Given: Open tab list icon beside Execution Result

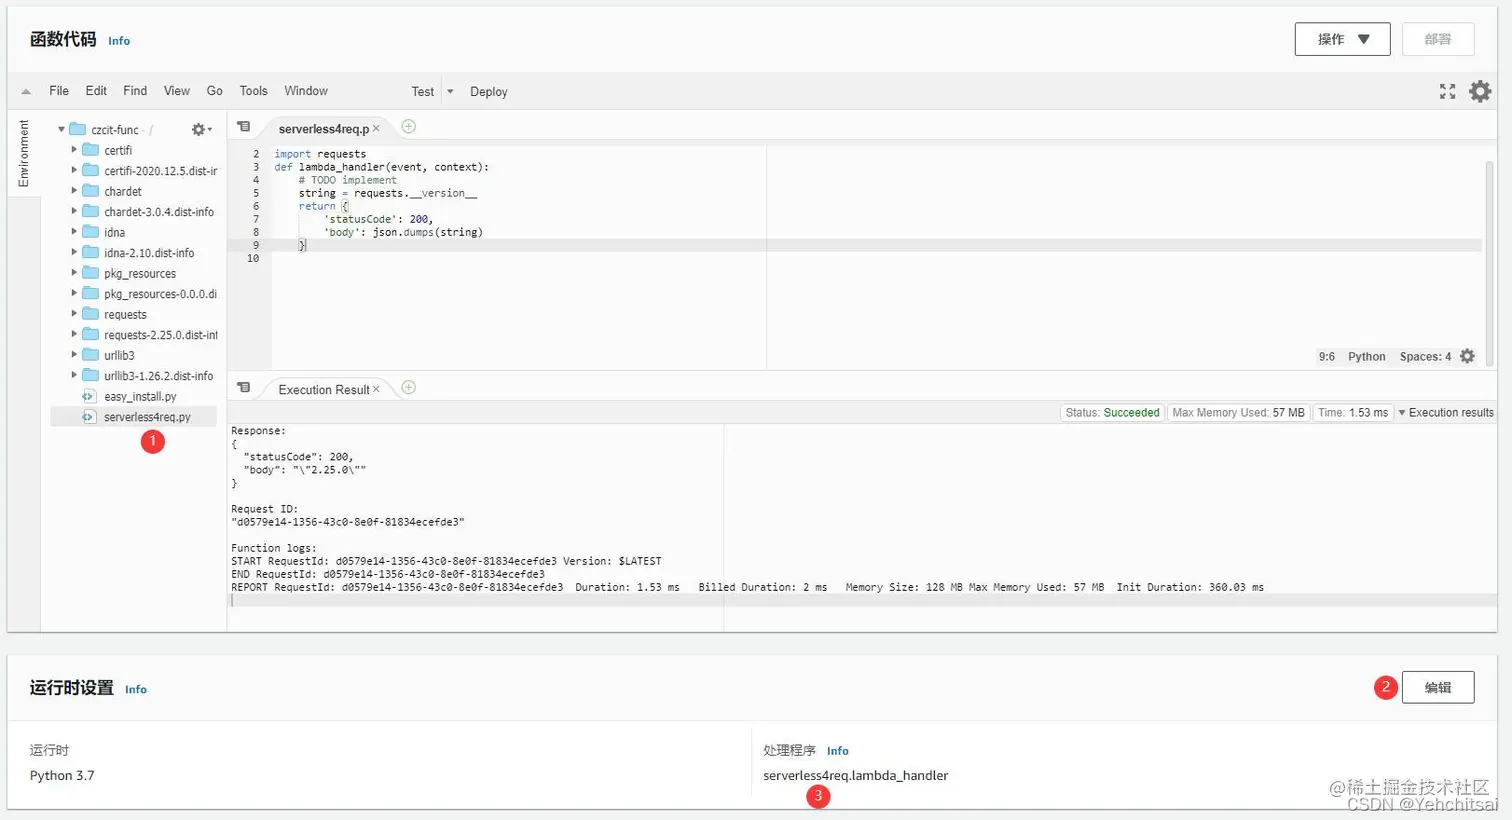Looking at the screenshot, I should coord(243,388).
